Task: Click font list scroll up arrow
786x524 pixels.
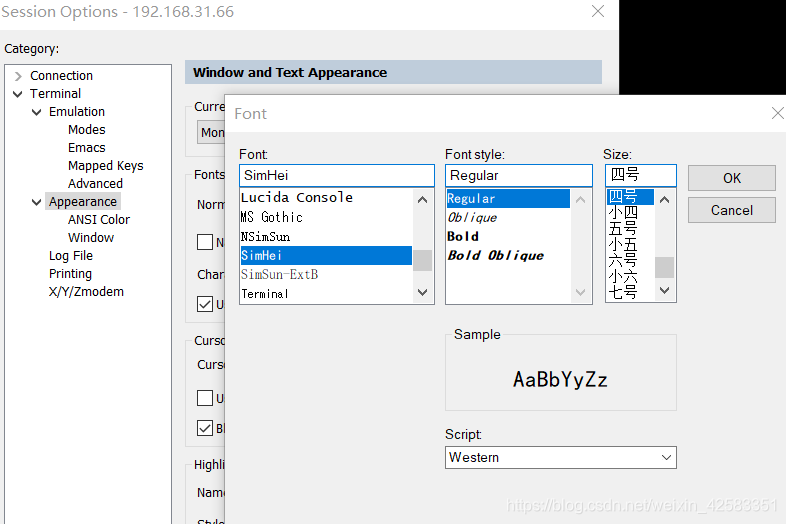Action: click(x=423, y=200)
